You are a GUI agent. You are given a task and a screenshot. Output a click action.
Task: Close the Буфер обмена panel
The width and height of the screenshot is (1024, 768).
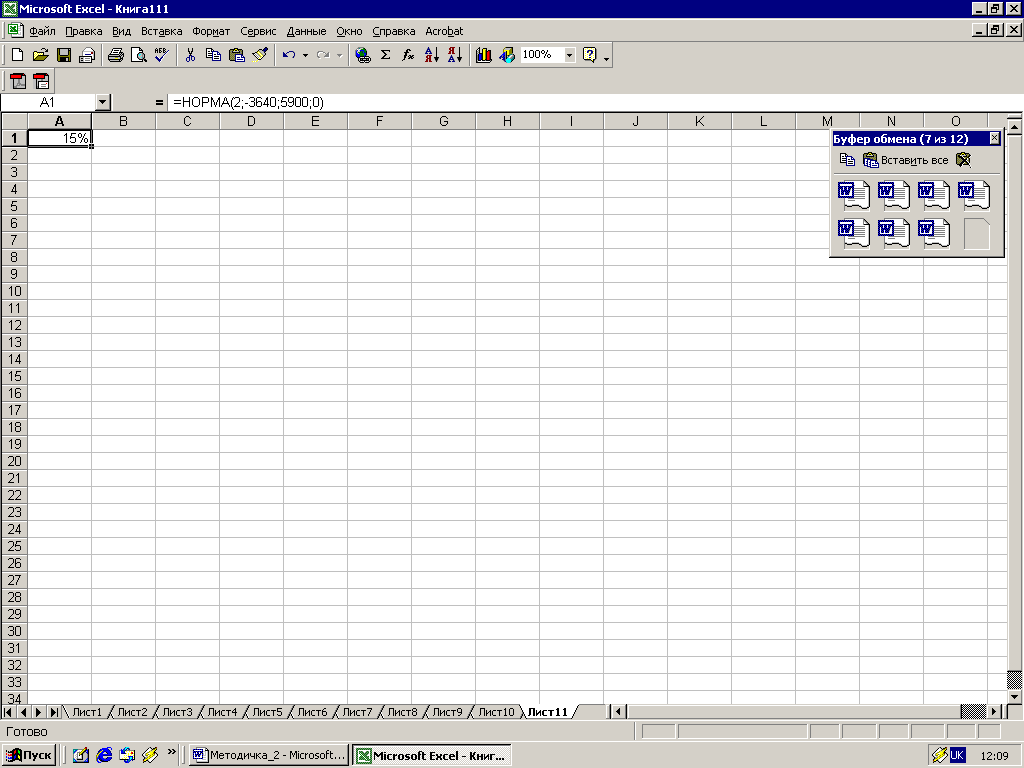[x=994, y=138]
